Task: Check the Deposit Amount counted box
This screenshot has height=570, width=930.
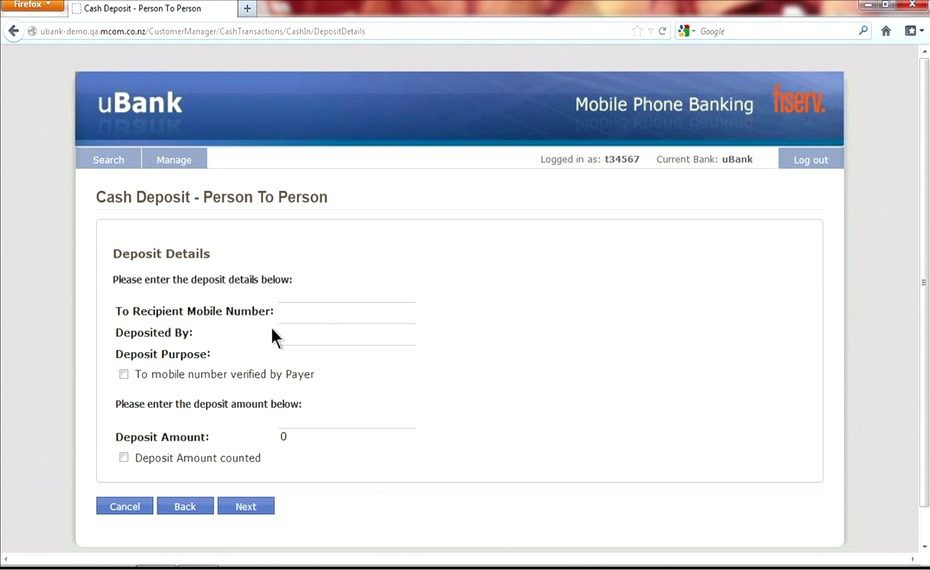Action: (123, 457)
